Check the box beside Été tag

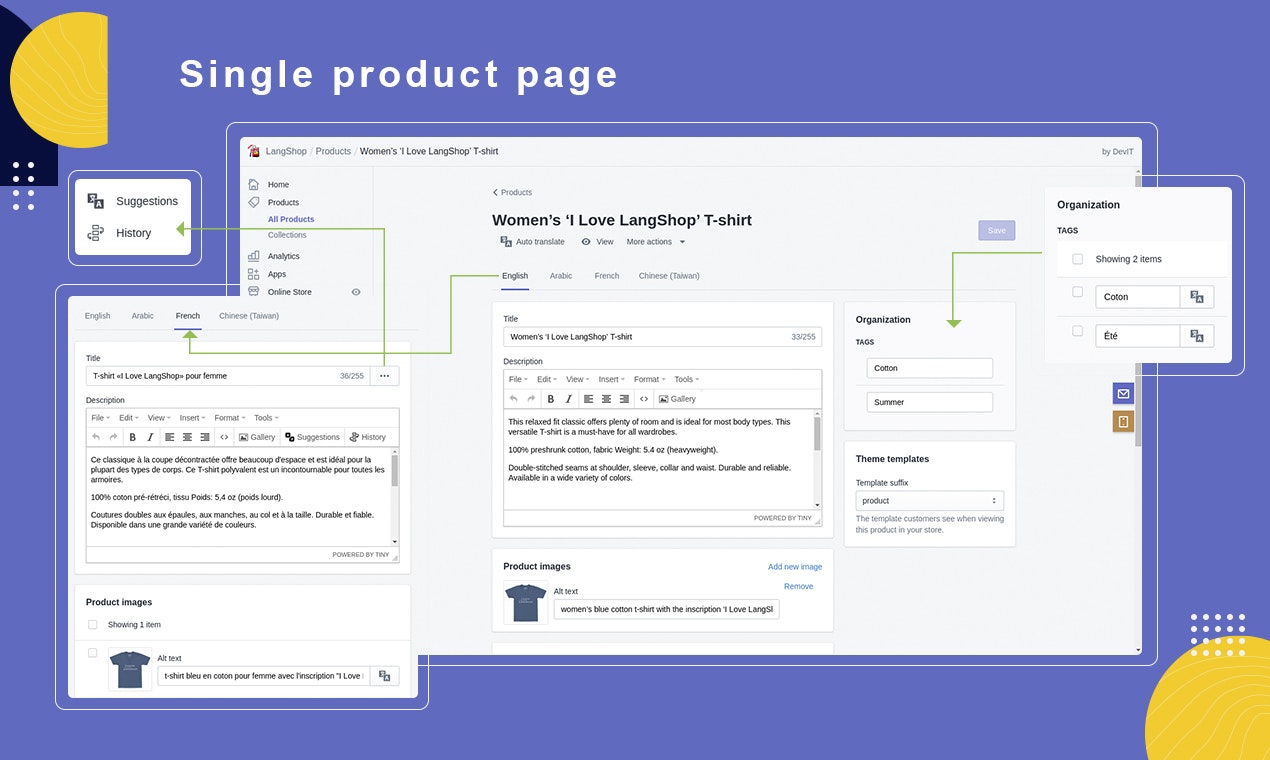click(x=1077, y=331)
